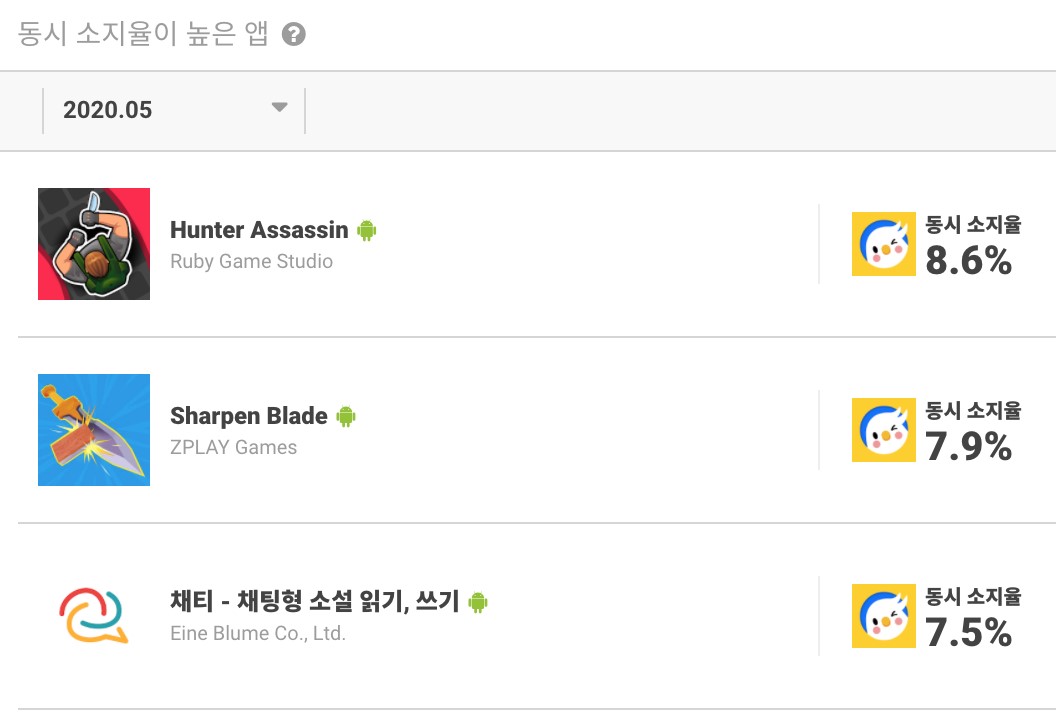Click the 동시 소지율이 높은 앱 heading
This screenshot has width=1056, height=722.
point(143,34)
